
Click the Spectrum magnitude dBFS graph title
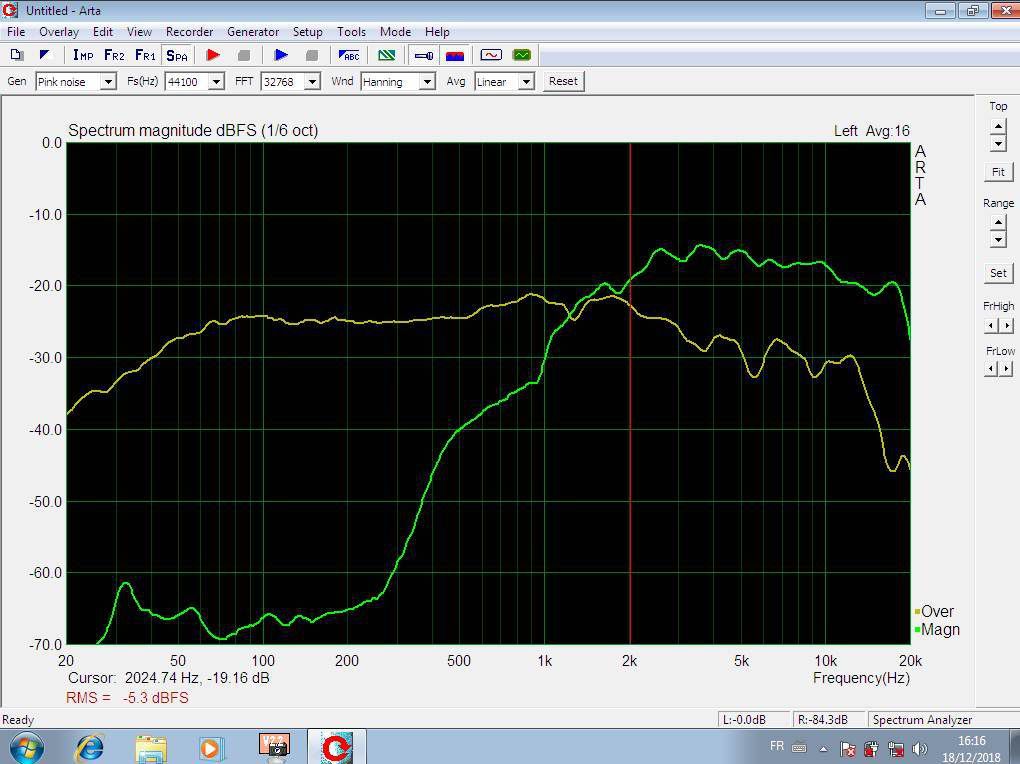pyautogui.click(x=193, y=131)
